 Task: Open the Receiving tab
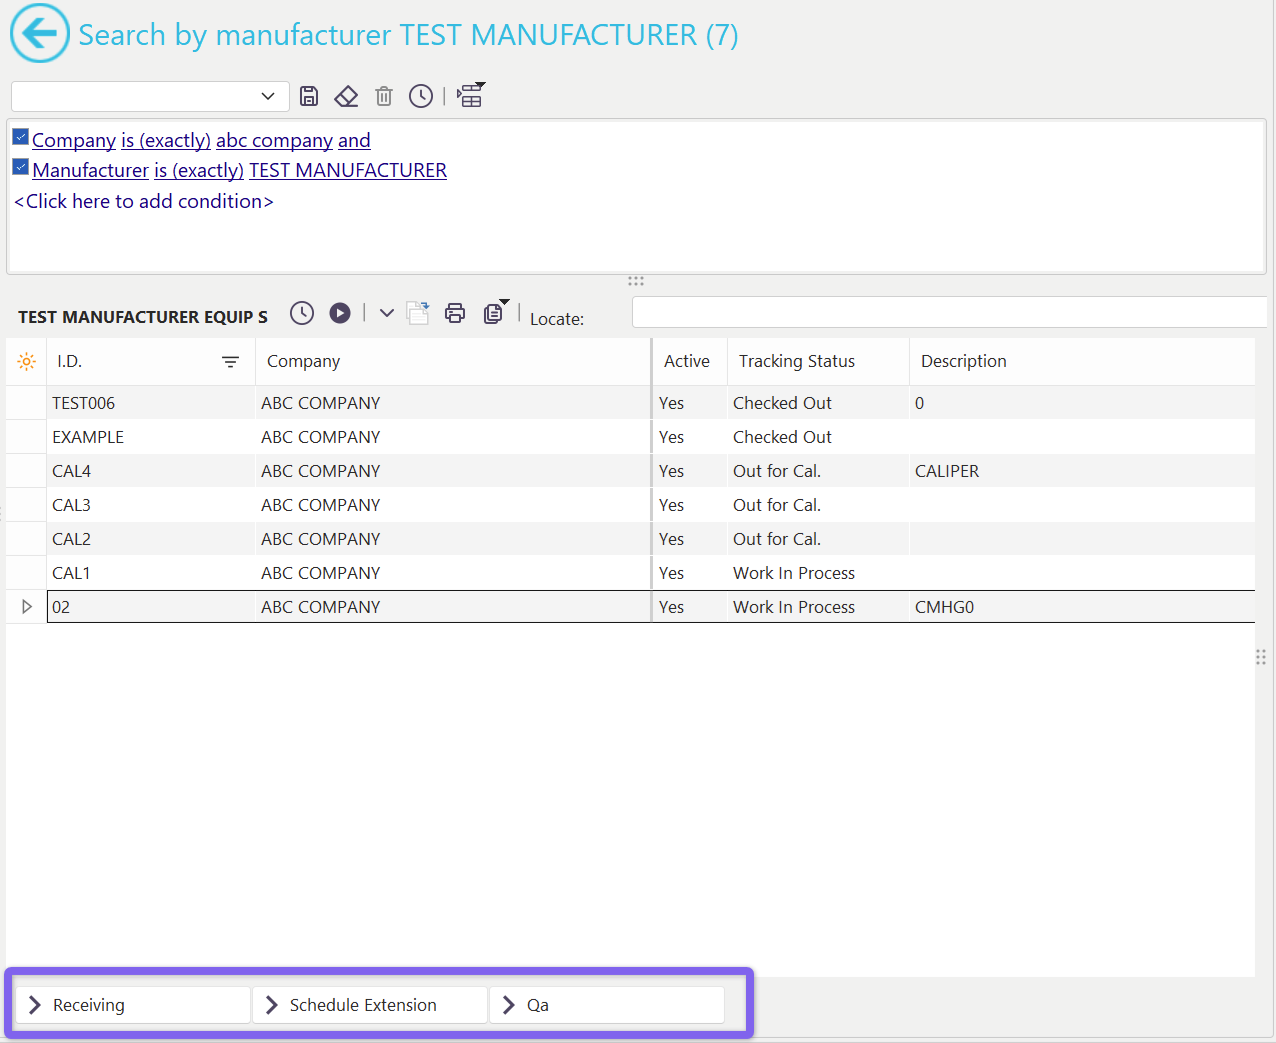tap(132, 1005)
